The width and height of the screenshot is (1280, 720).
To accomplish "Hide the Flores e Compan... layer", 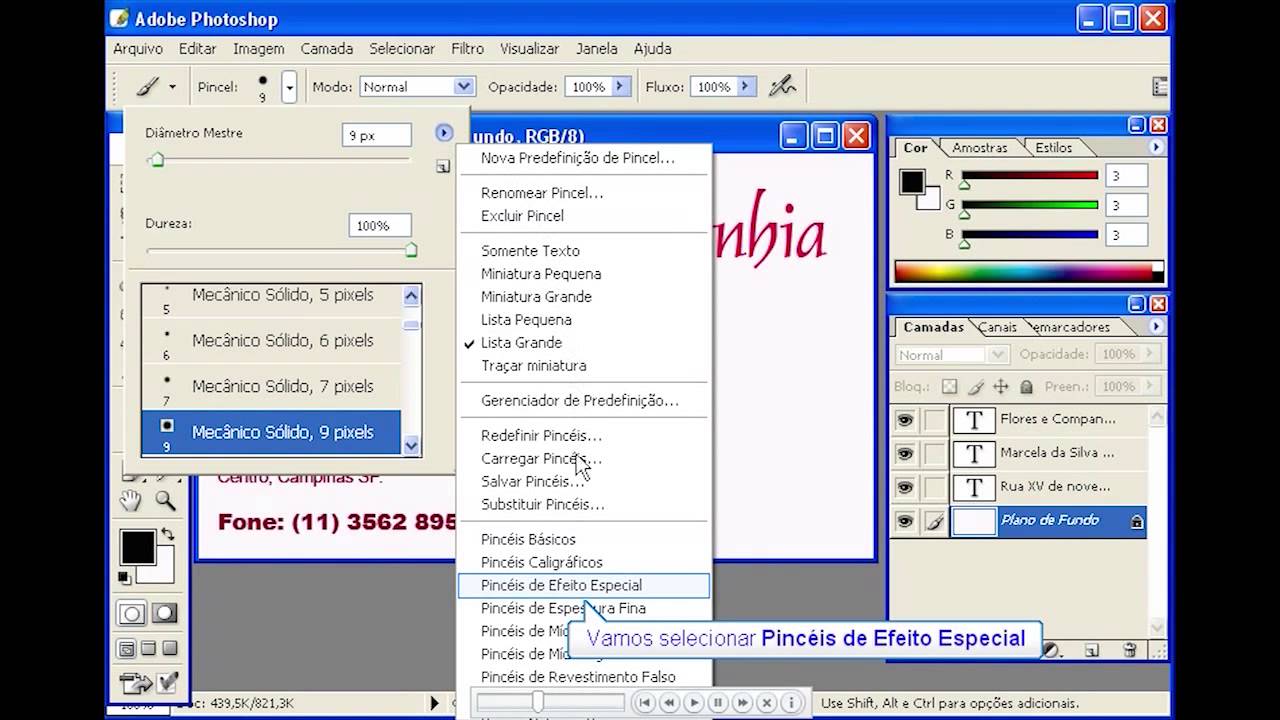I will (x=905, y=420).
